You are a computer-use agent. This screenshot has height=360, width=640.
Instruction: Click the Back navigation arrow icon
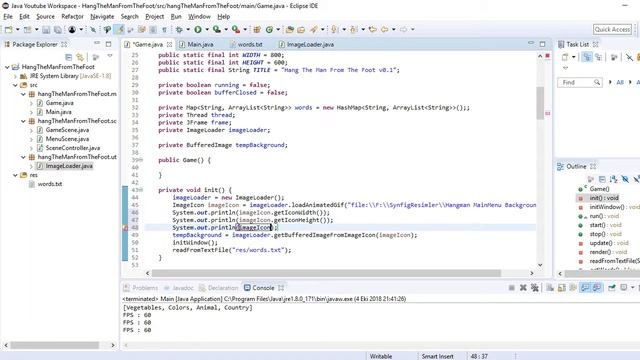384,29
